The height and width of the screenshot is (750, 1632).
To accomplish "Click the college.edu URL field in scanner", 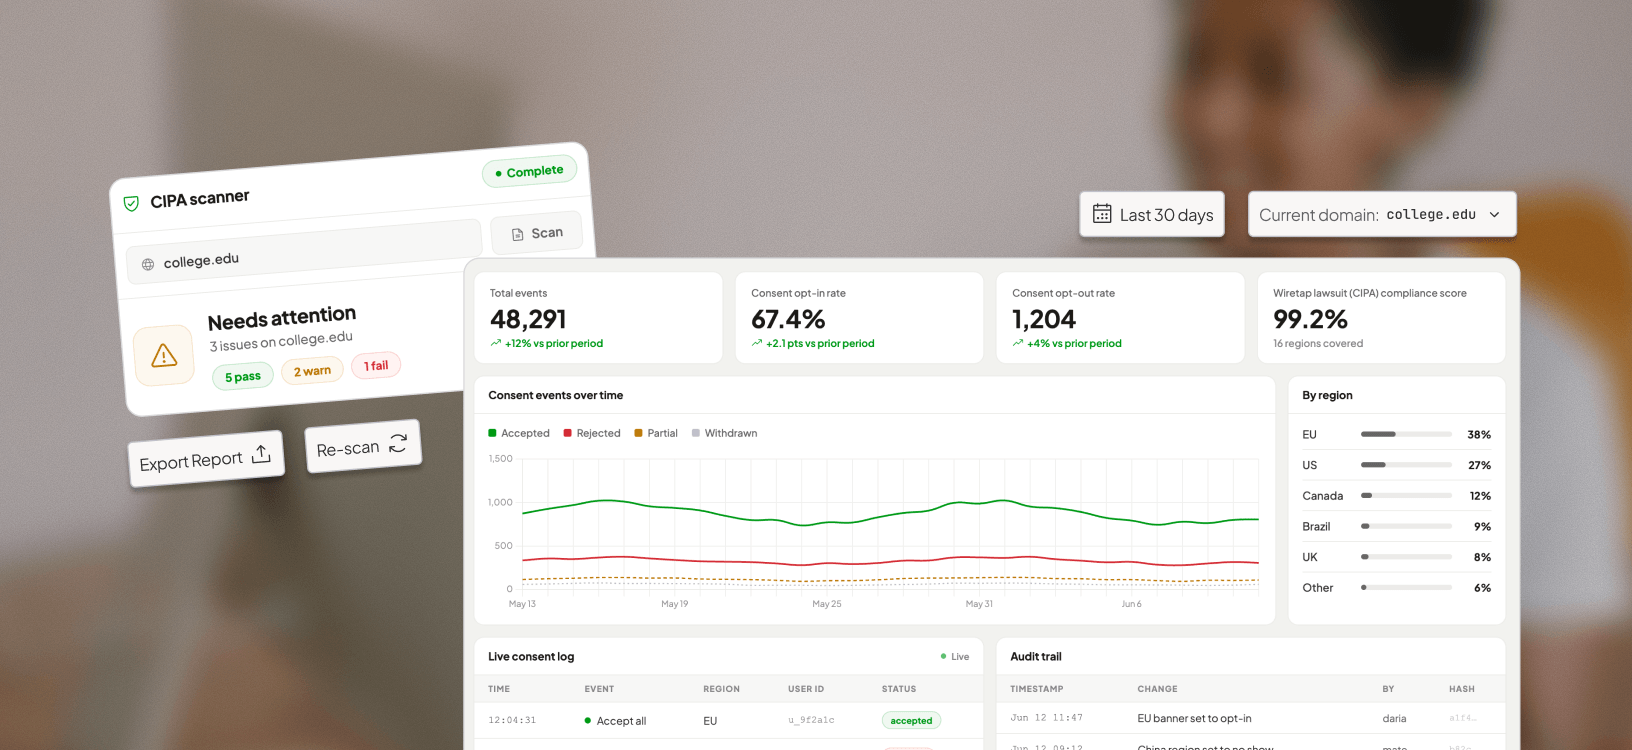I will click(304, 251).
